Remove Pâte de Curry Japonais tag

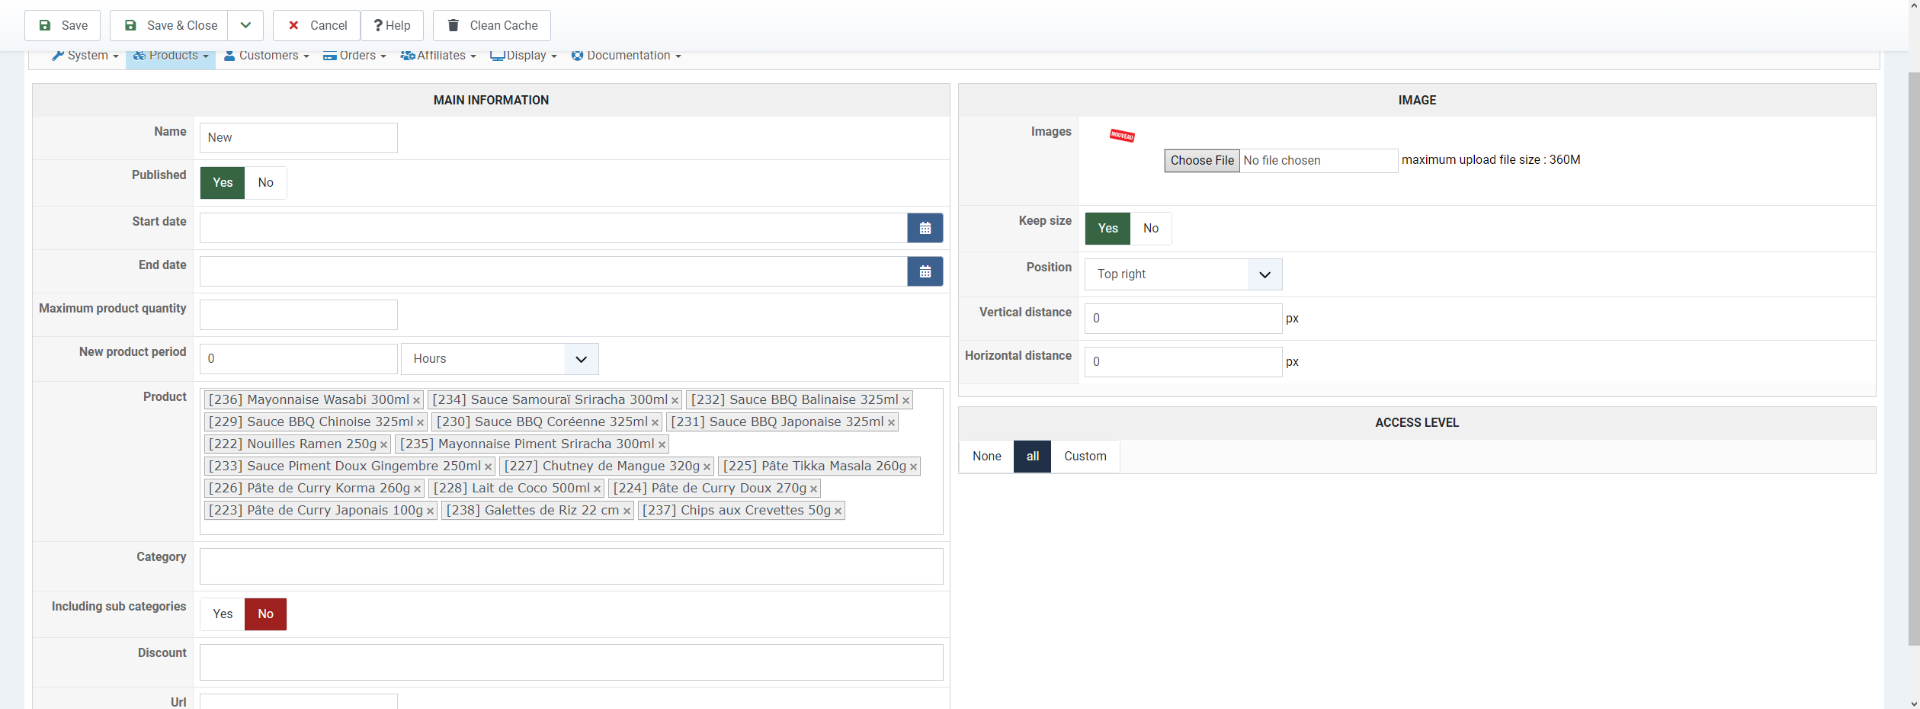pos(430,510)
